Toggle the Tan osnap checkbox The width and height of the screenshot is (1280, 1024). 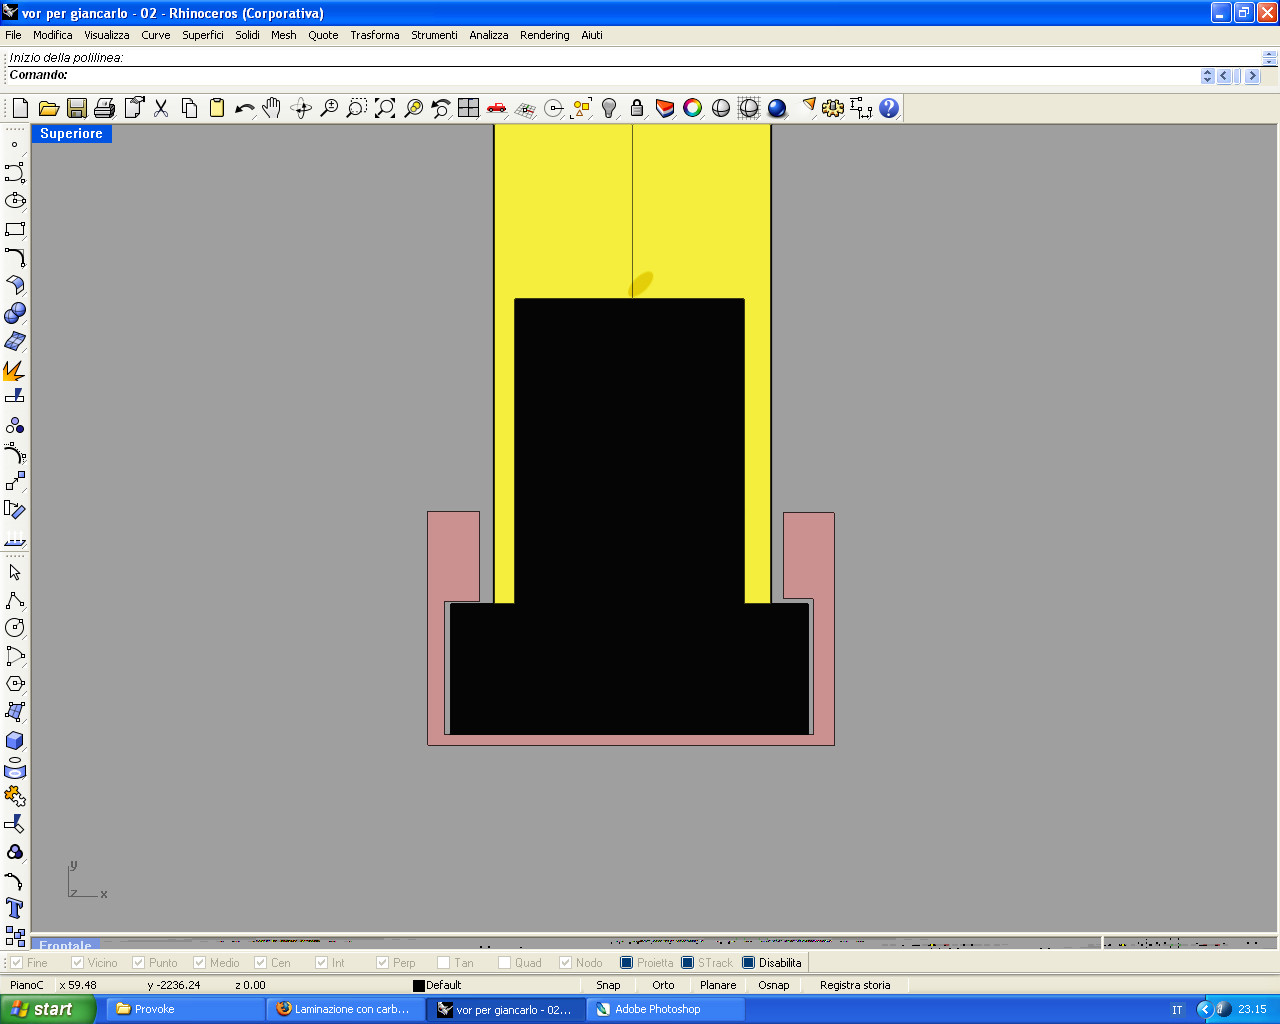point(444,963)
